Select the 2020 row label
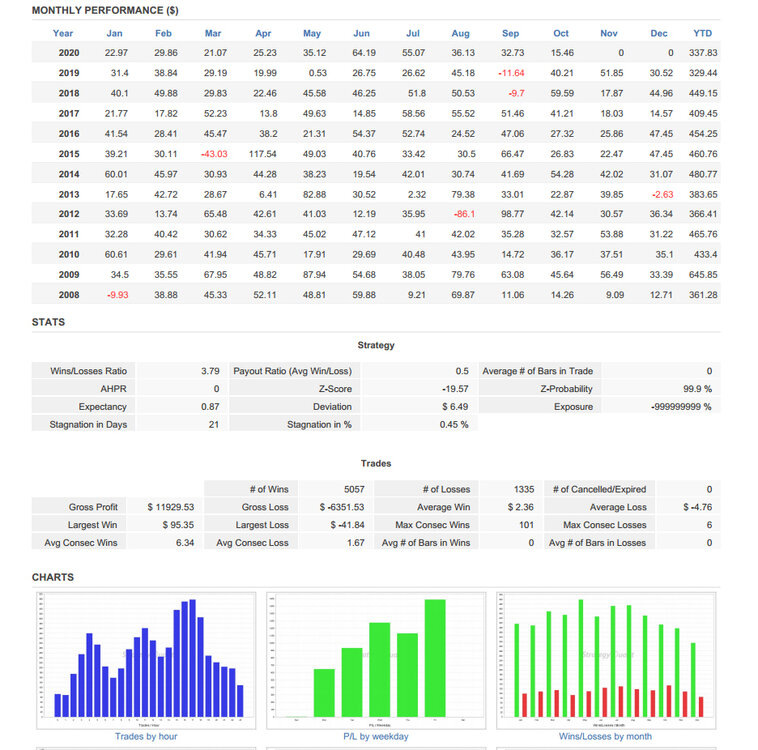The height and width of the screenshot is (750, 758). click(x=69, y=53)
